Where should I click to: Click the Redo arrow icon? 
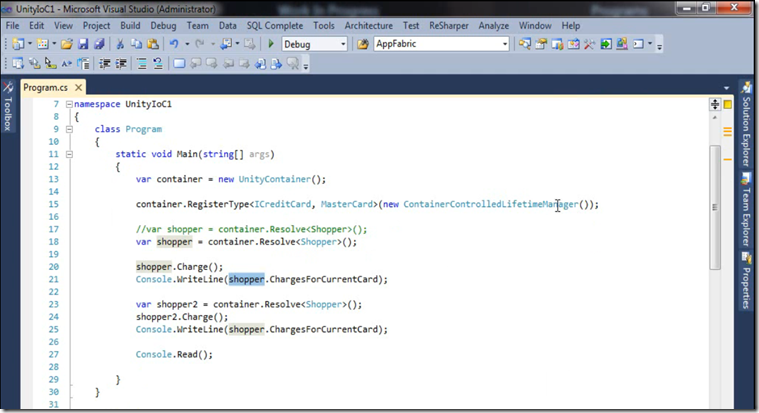pos(199,44)
